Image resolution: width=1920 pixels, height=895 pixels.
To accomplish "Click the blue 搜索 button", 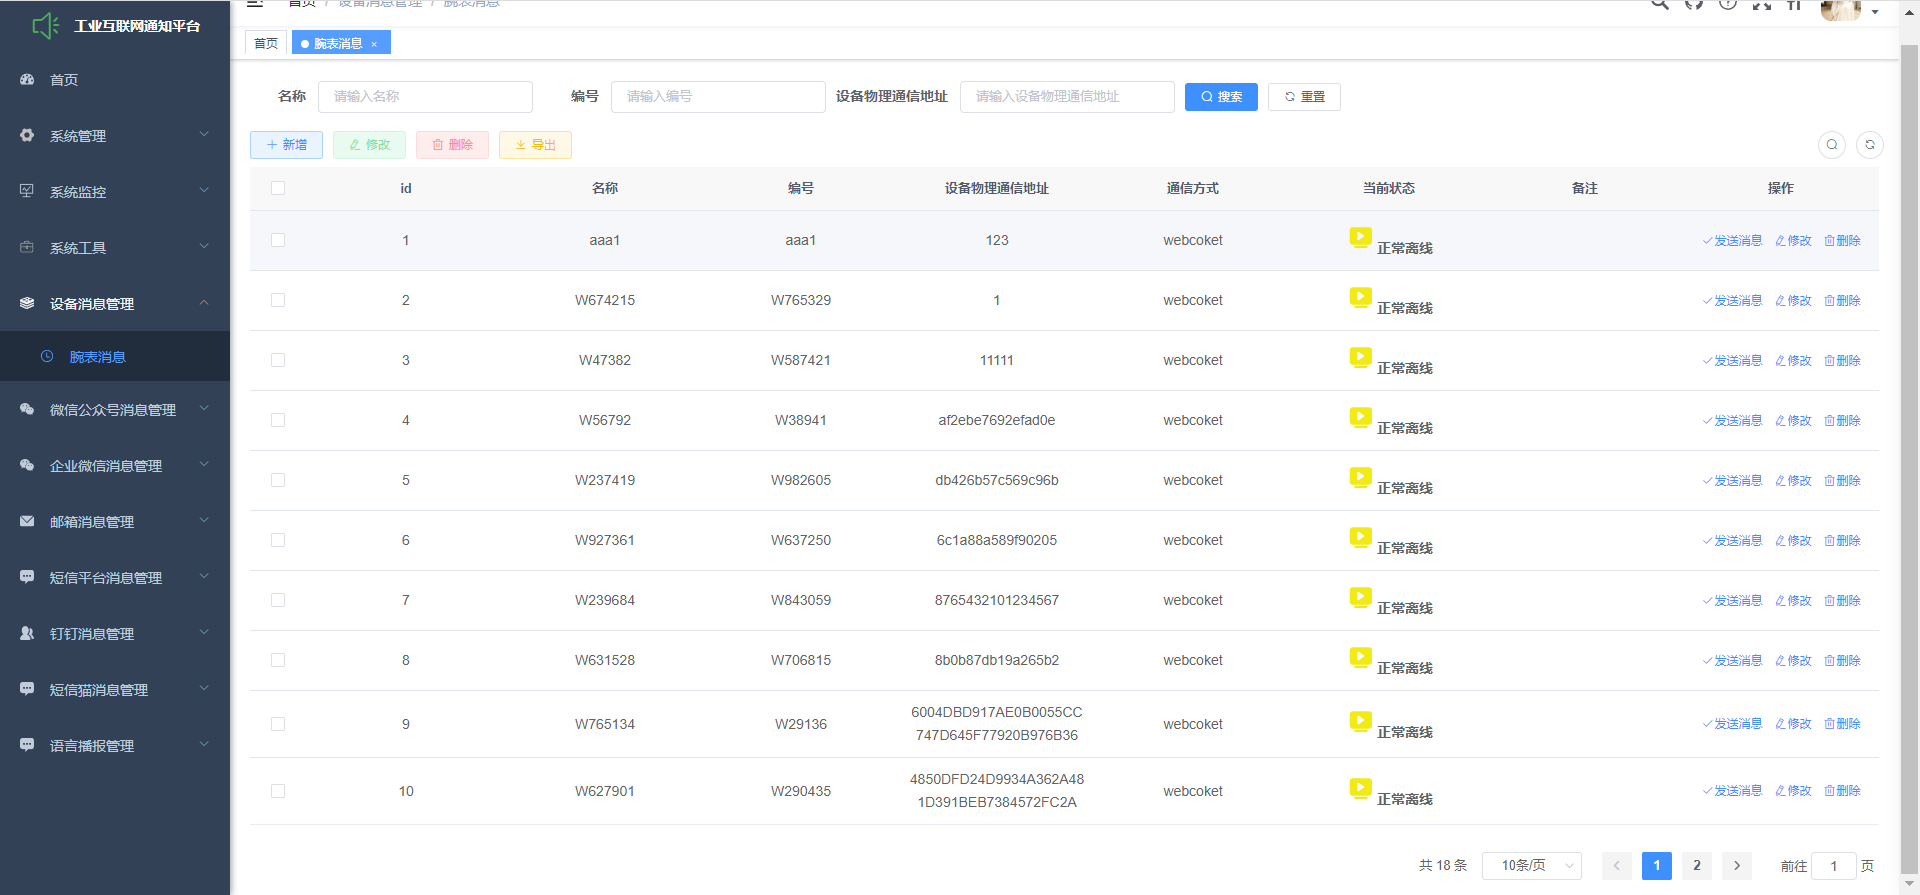I will (1221, 96).
